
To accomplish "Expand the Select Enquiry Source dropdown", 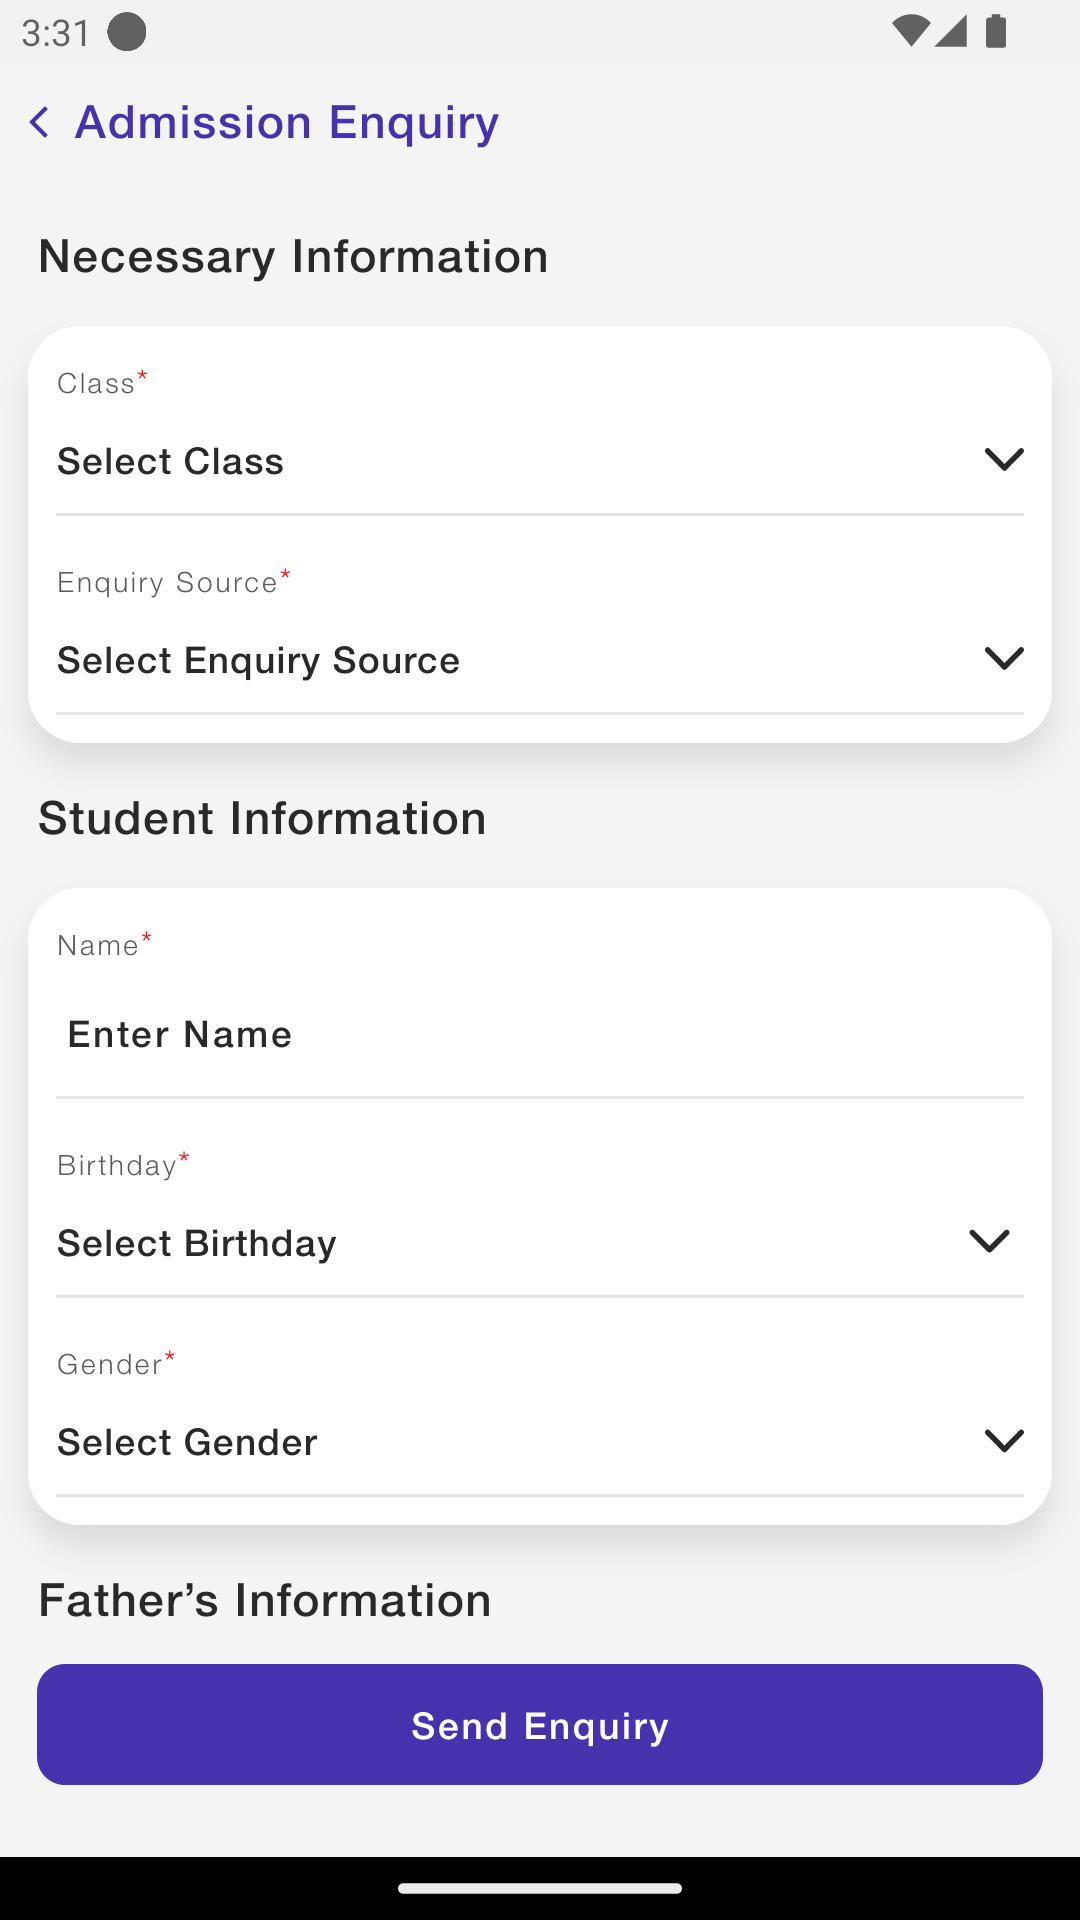I will coord(540,661).
